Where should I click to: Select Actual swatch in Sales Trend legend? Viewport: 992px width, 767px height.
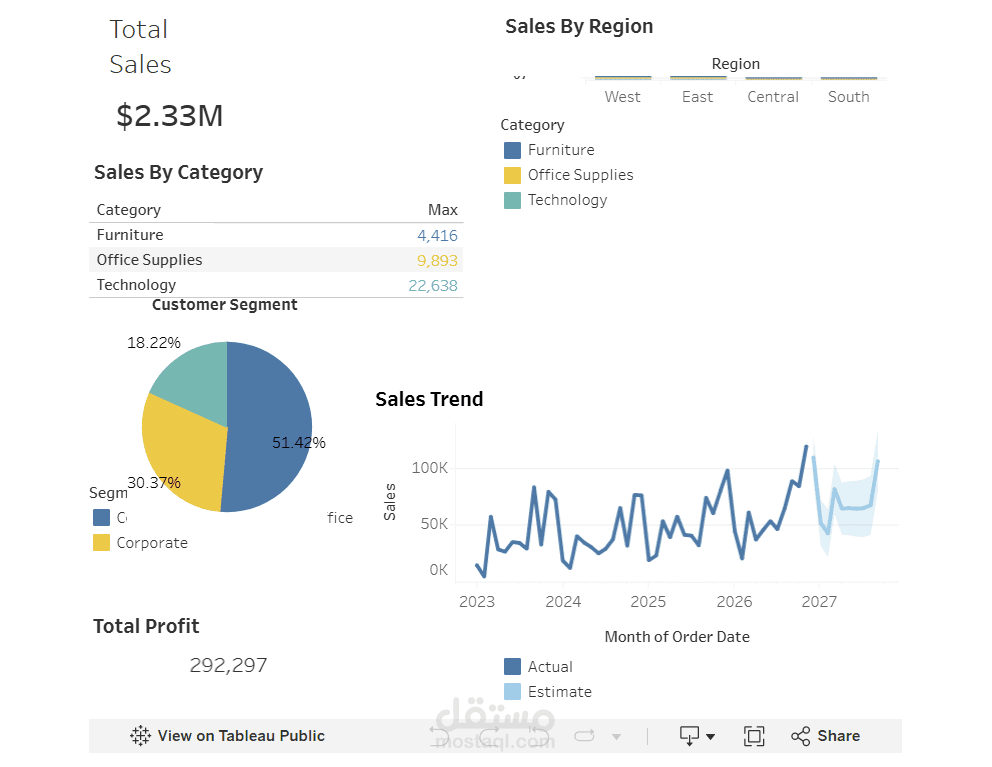(512, 666)
